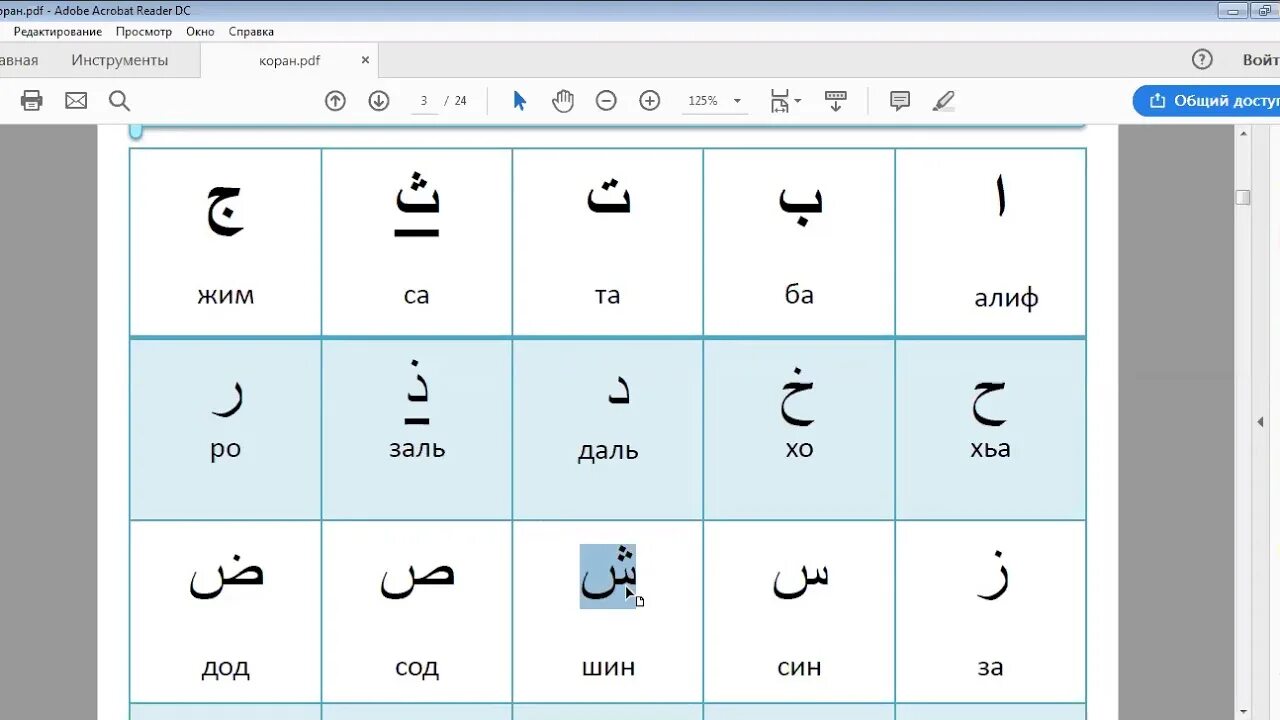Click the Arabic letter ص

[418, 578]
